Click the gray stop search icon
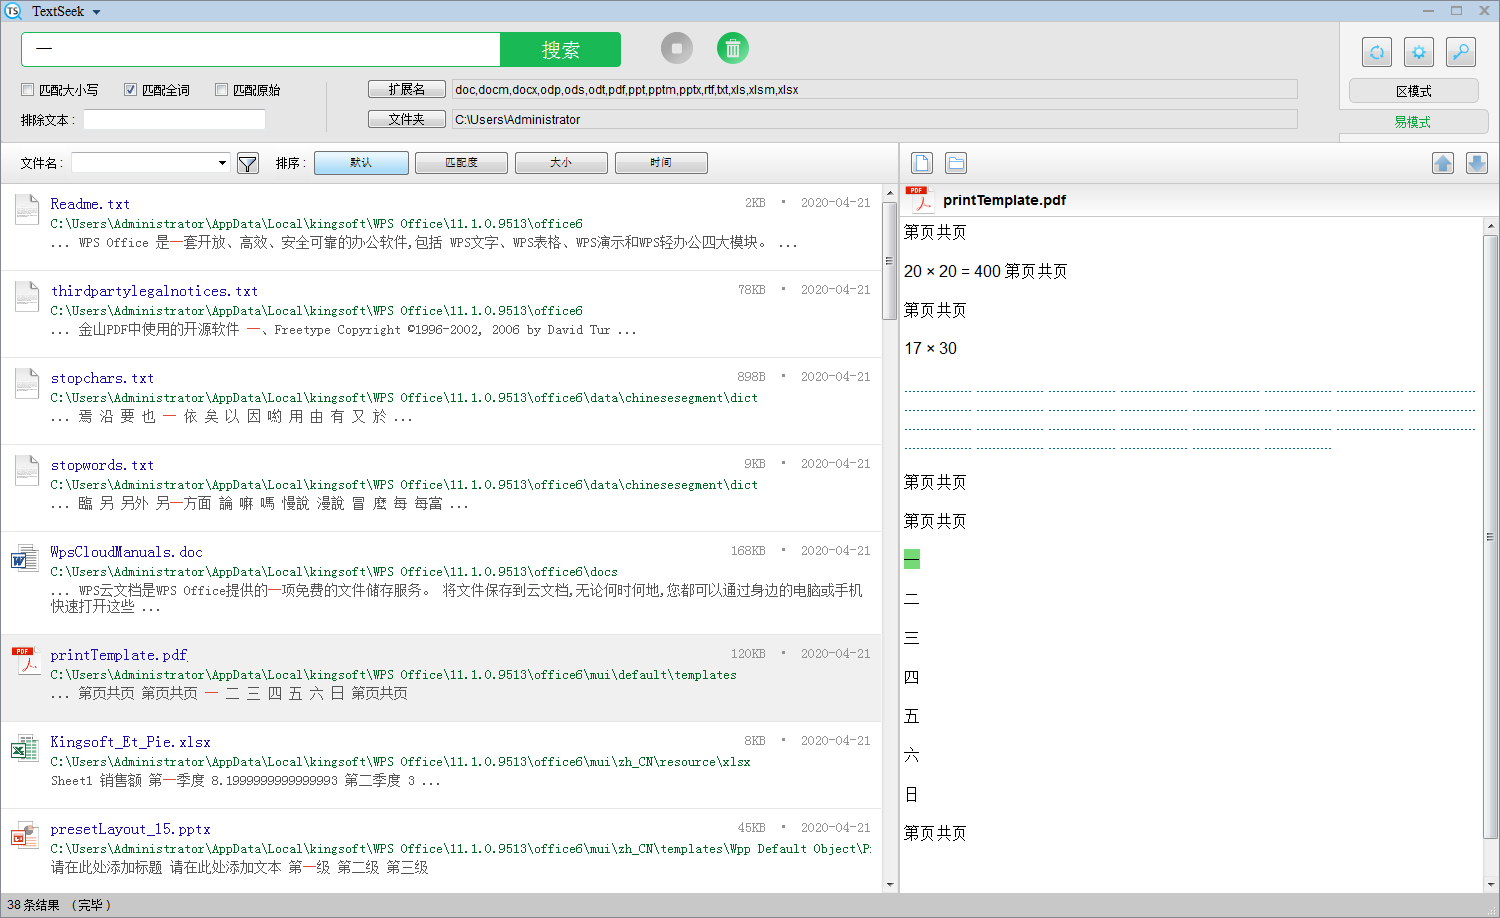 [x=677, y=48]
